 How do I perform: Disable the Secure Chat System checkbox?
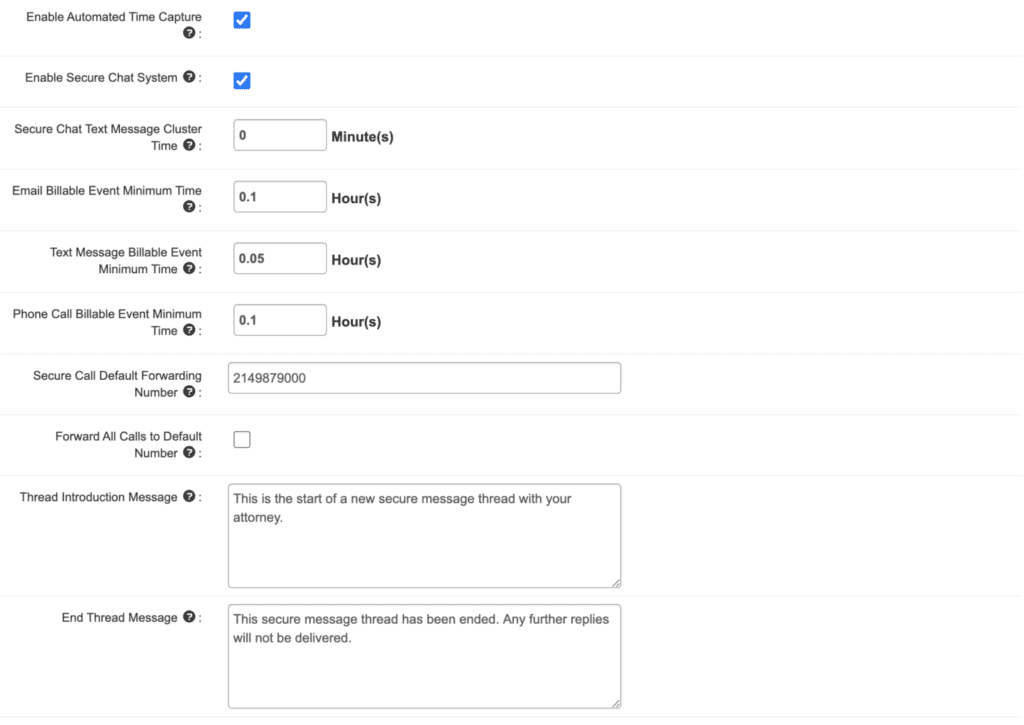point(242,80)
